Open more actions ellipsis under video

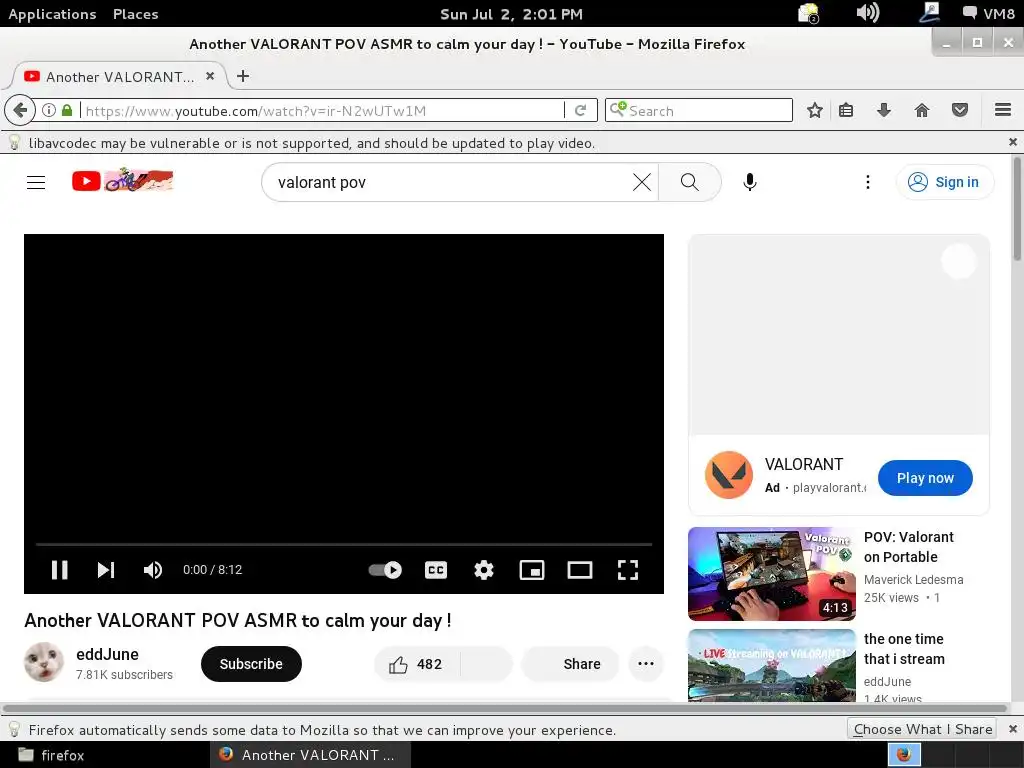tap(646, 664)
